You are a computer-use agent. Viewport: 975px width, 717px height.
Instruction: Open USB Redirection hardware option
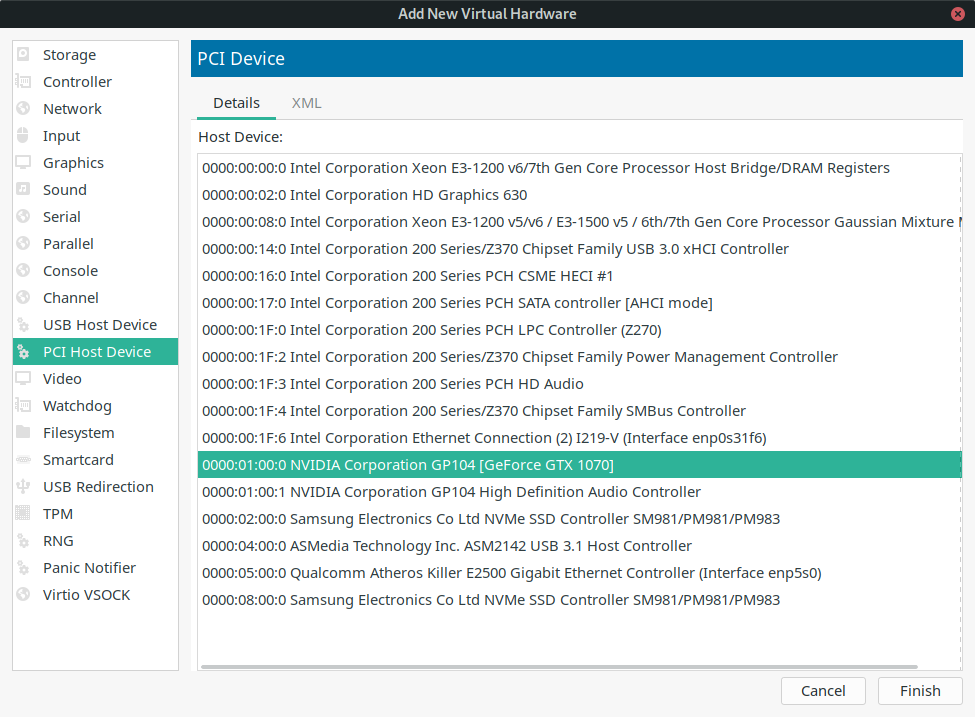(x=98, y=487)
